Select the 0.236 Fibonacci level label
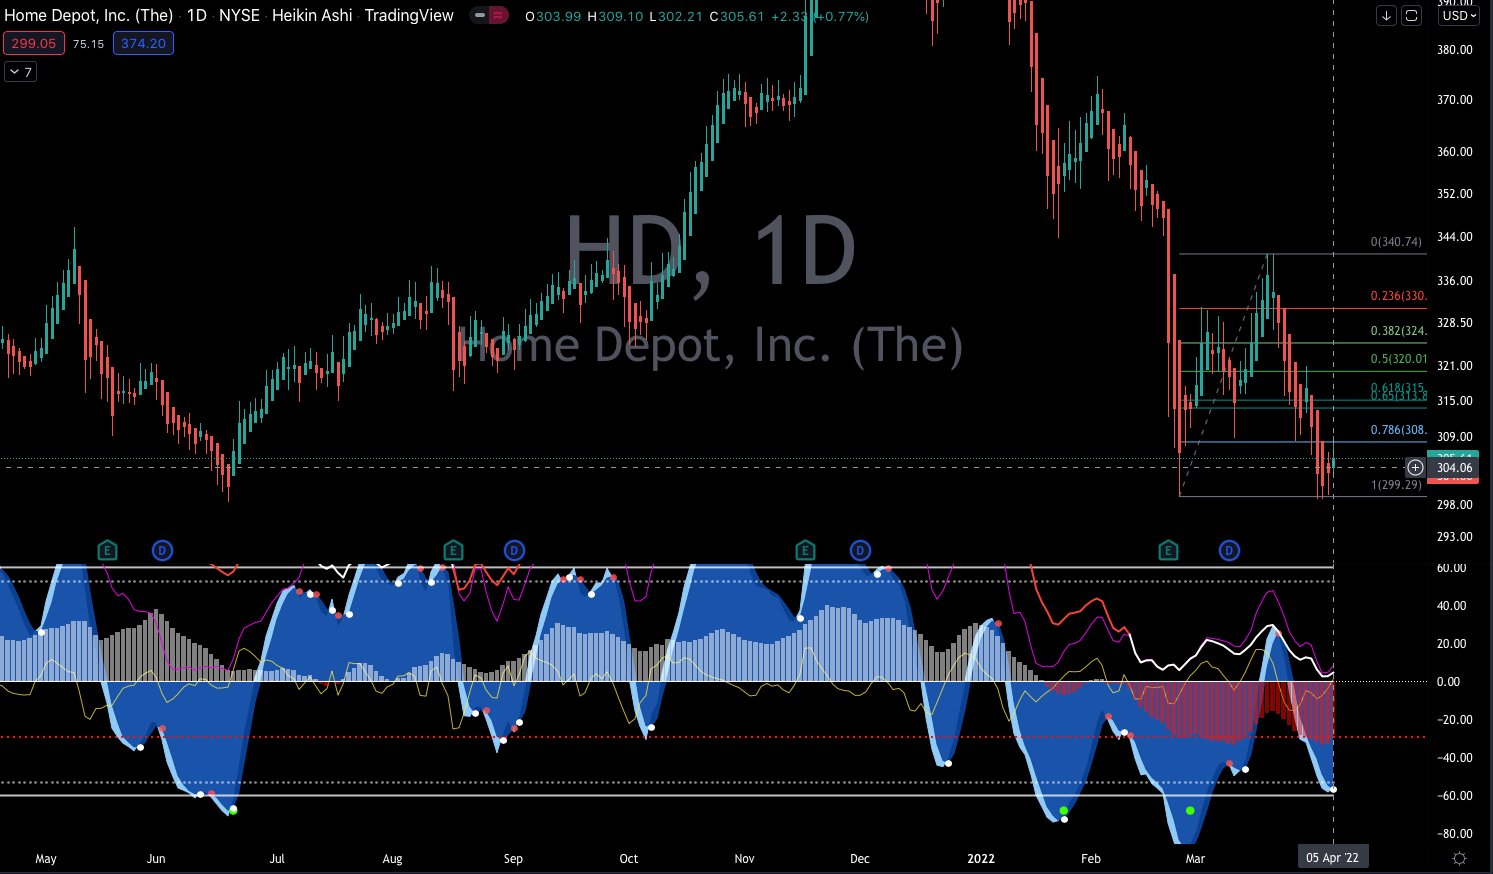The height and width of the screenshot is (874, 1493). coord(1398,296)
